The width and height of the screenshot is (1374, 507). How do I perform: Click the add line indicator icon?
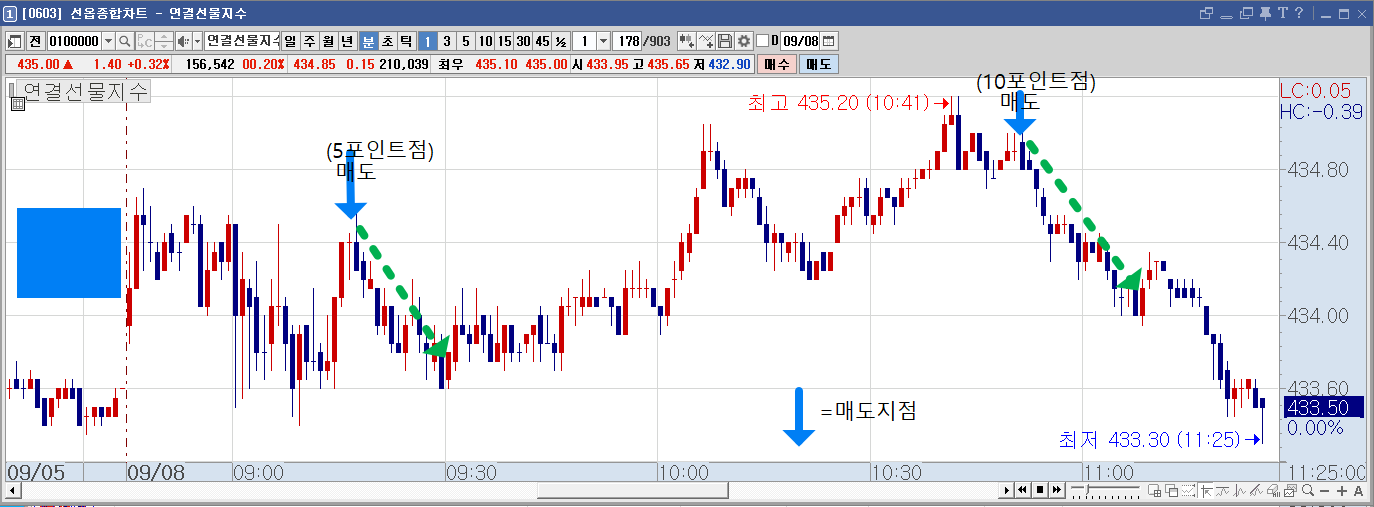[x=706, y=41]
